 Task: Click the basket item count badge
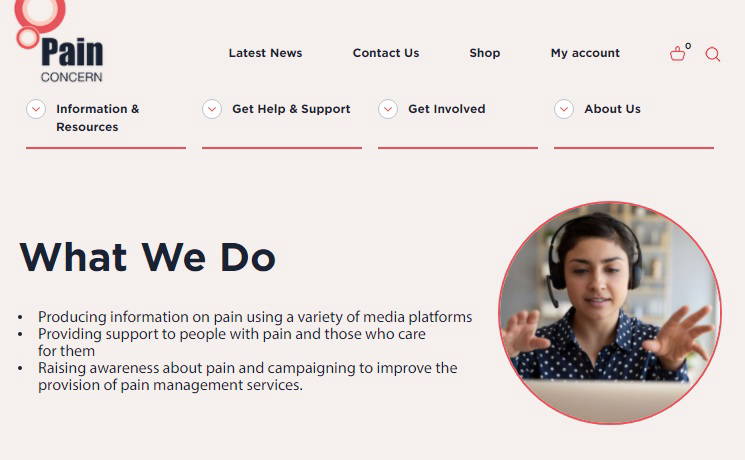(x=688, y=45)
